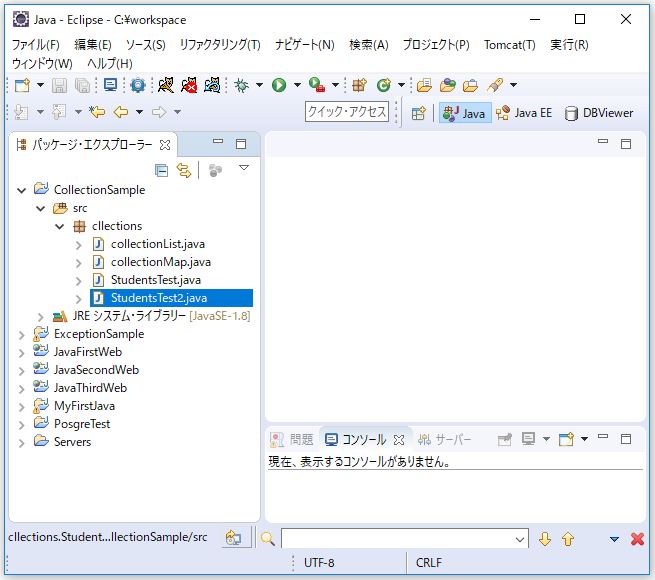Expand the JRE System Library node
655x580 pixels.
click(x=41, y=317)
